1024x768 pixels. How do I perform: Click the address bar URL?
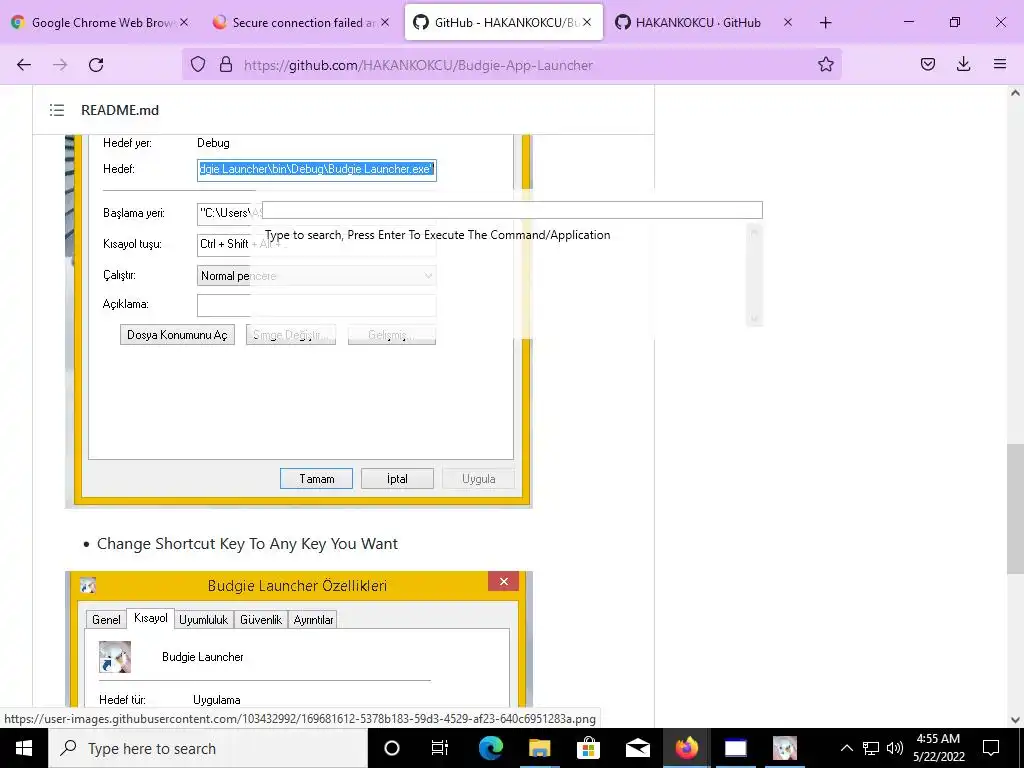point(418,65)
